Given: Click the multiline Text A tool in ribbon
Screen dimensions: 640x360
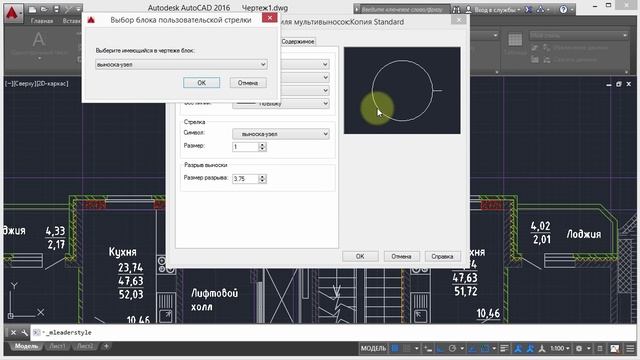Looking at the screenshot, I should [38, 40].
